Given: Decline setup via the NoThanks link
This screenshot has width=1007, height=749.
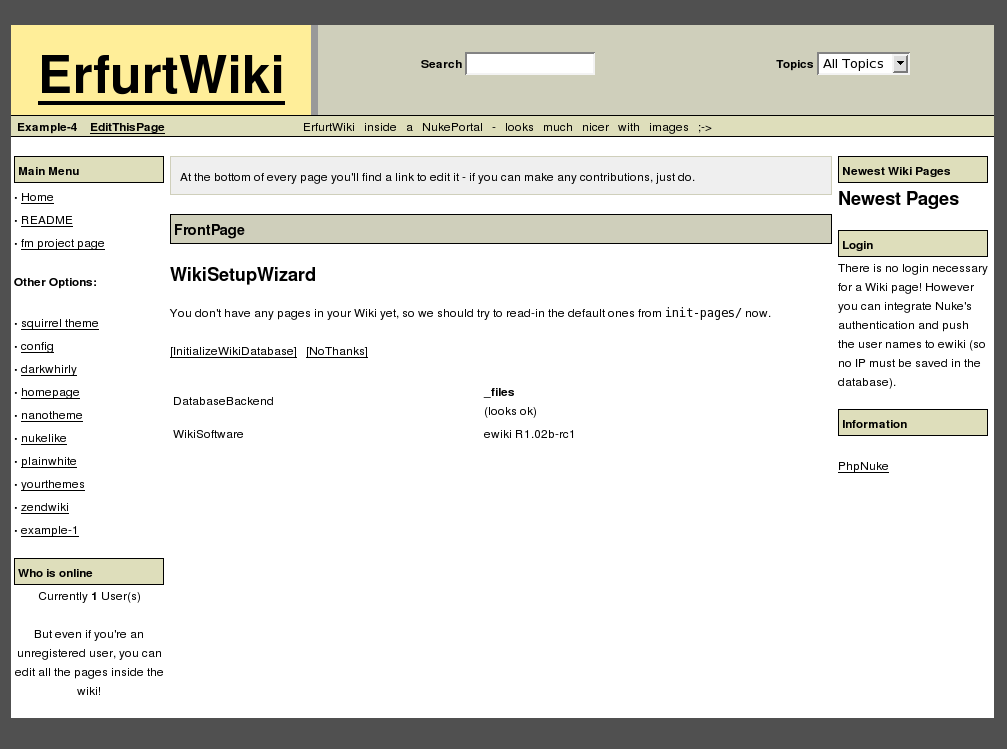Looking at the screenshot, I should [337, 351].
